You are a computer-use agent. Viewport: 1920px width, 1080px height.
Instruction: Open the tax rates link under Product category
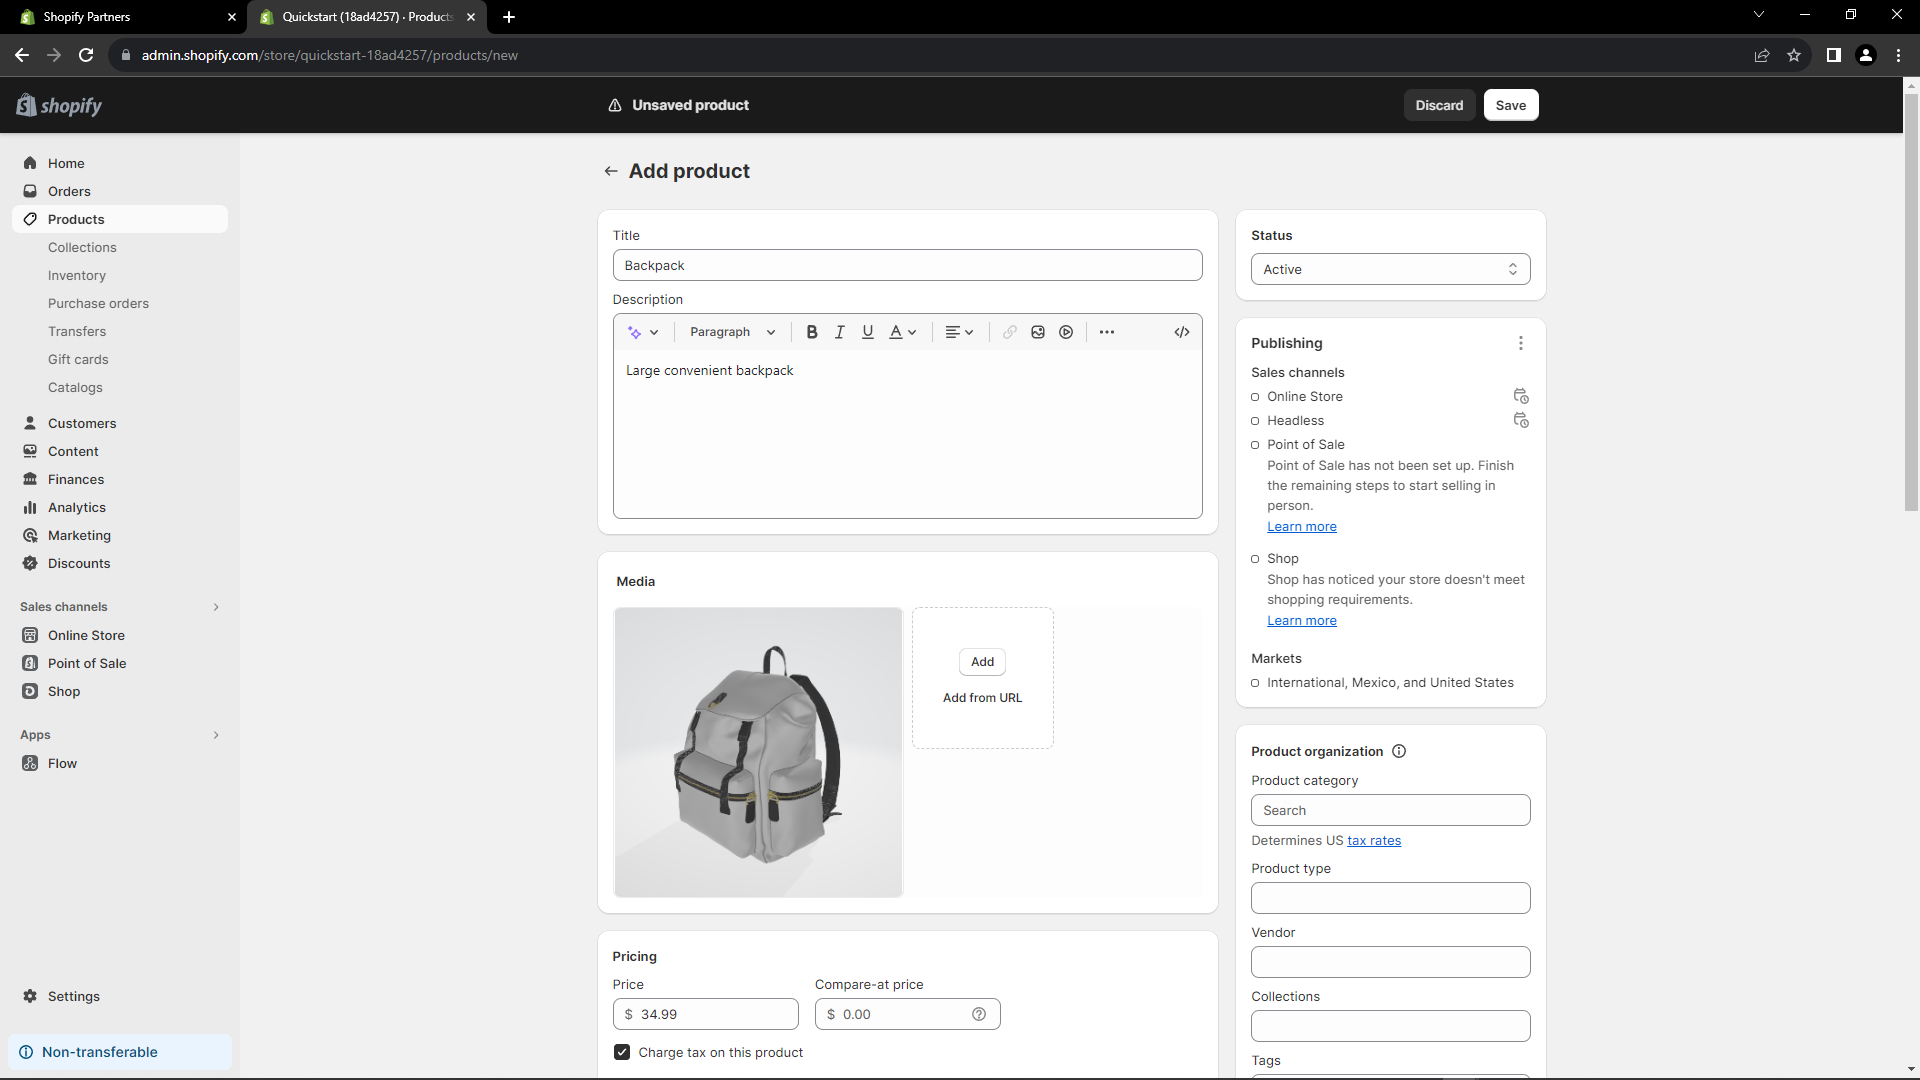point(1374,841)
